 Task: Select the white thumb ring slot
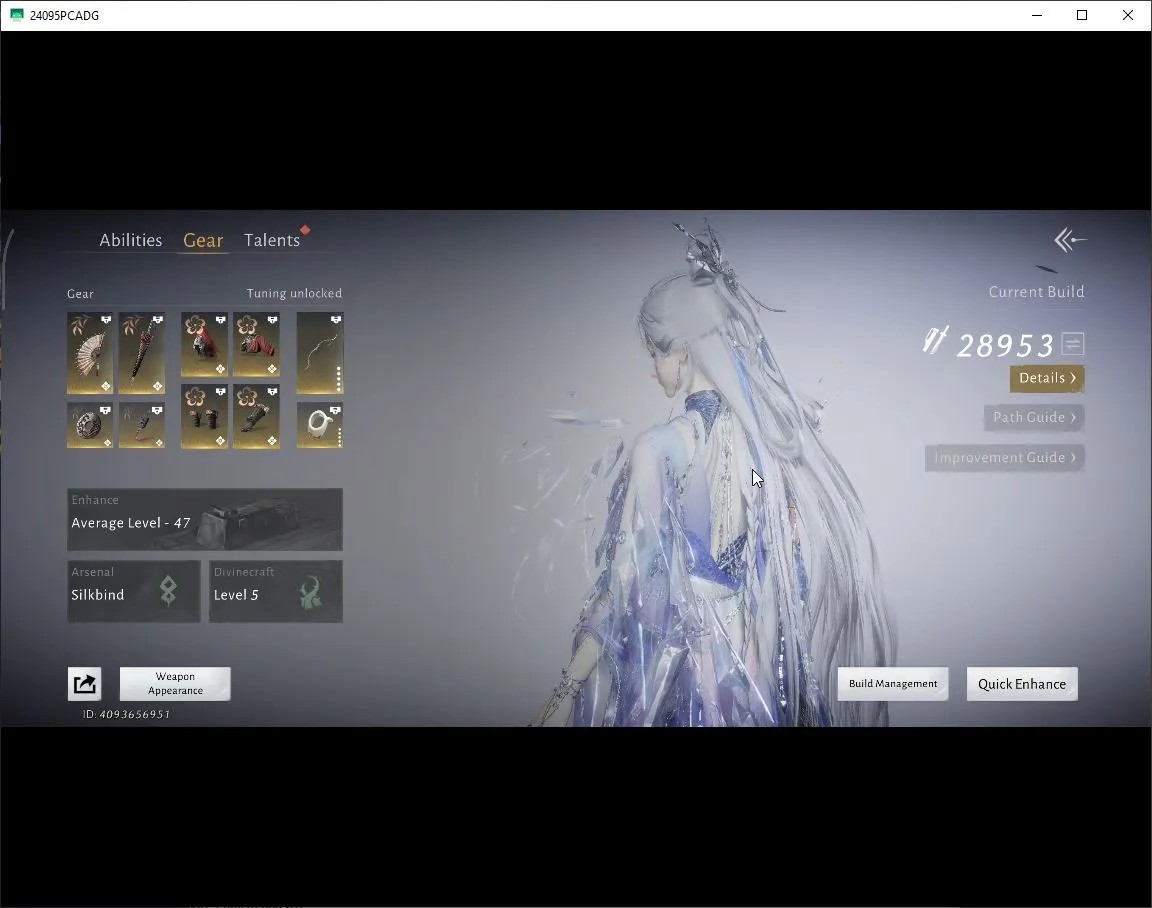pos(320,425)
